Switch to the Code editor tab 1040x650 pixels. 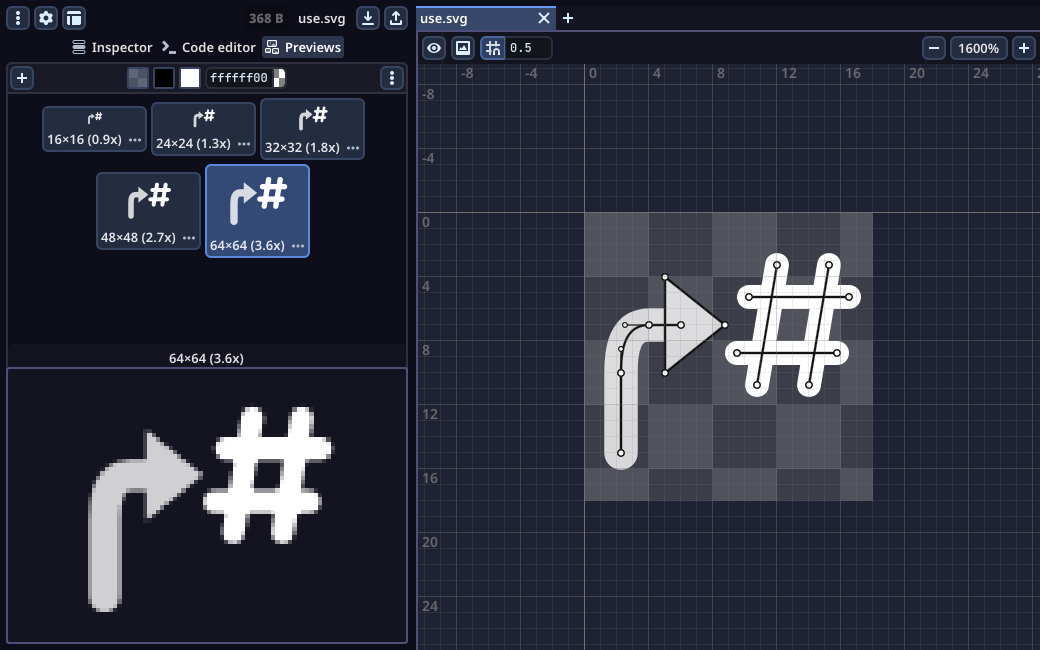209,47
